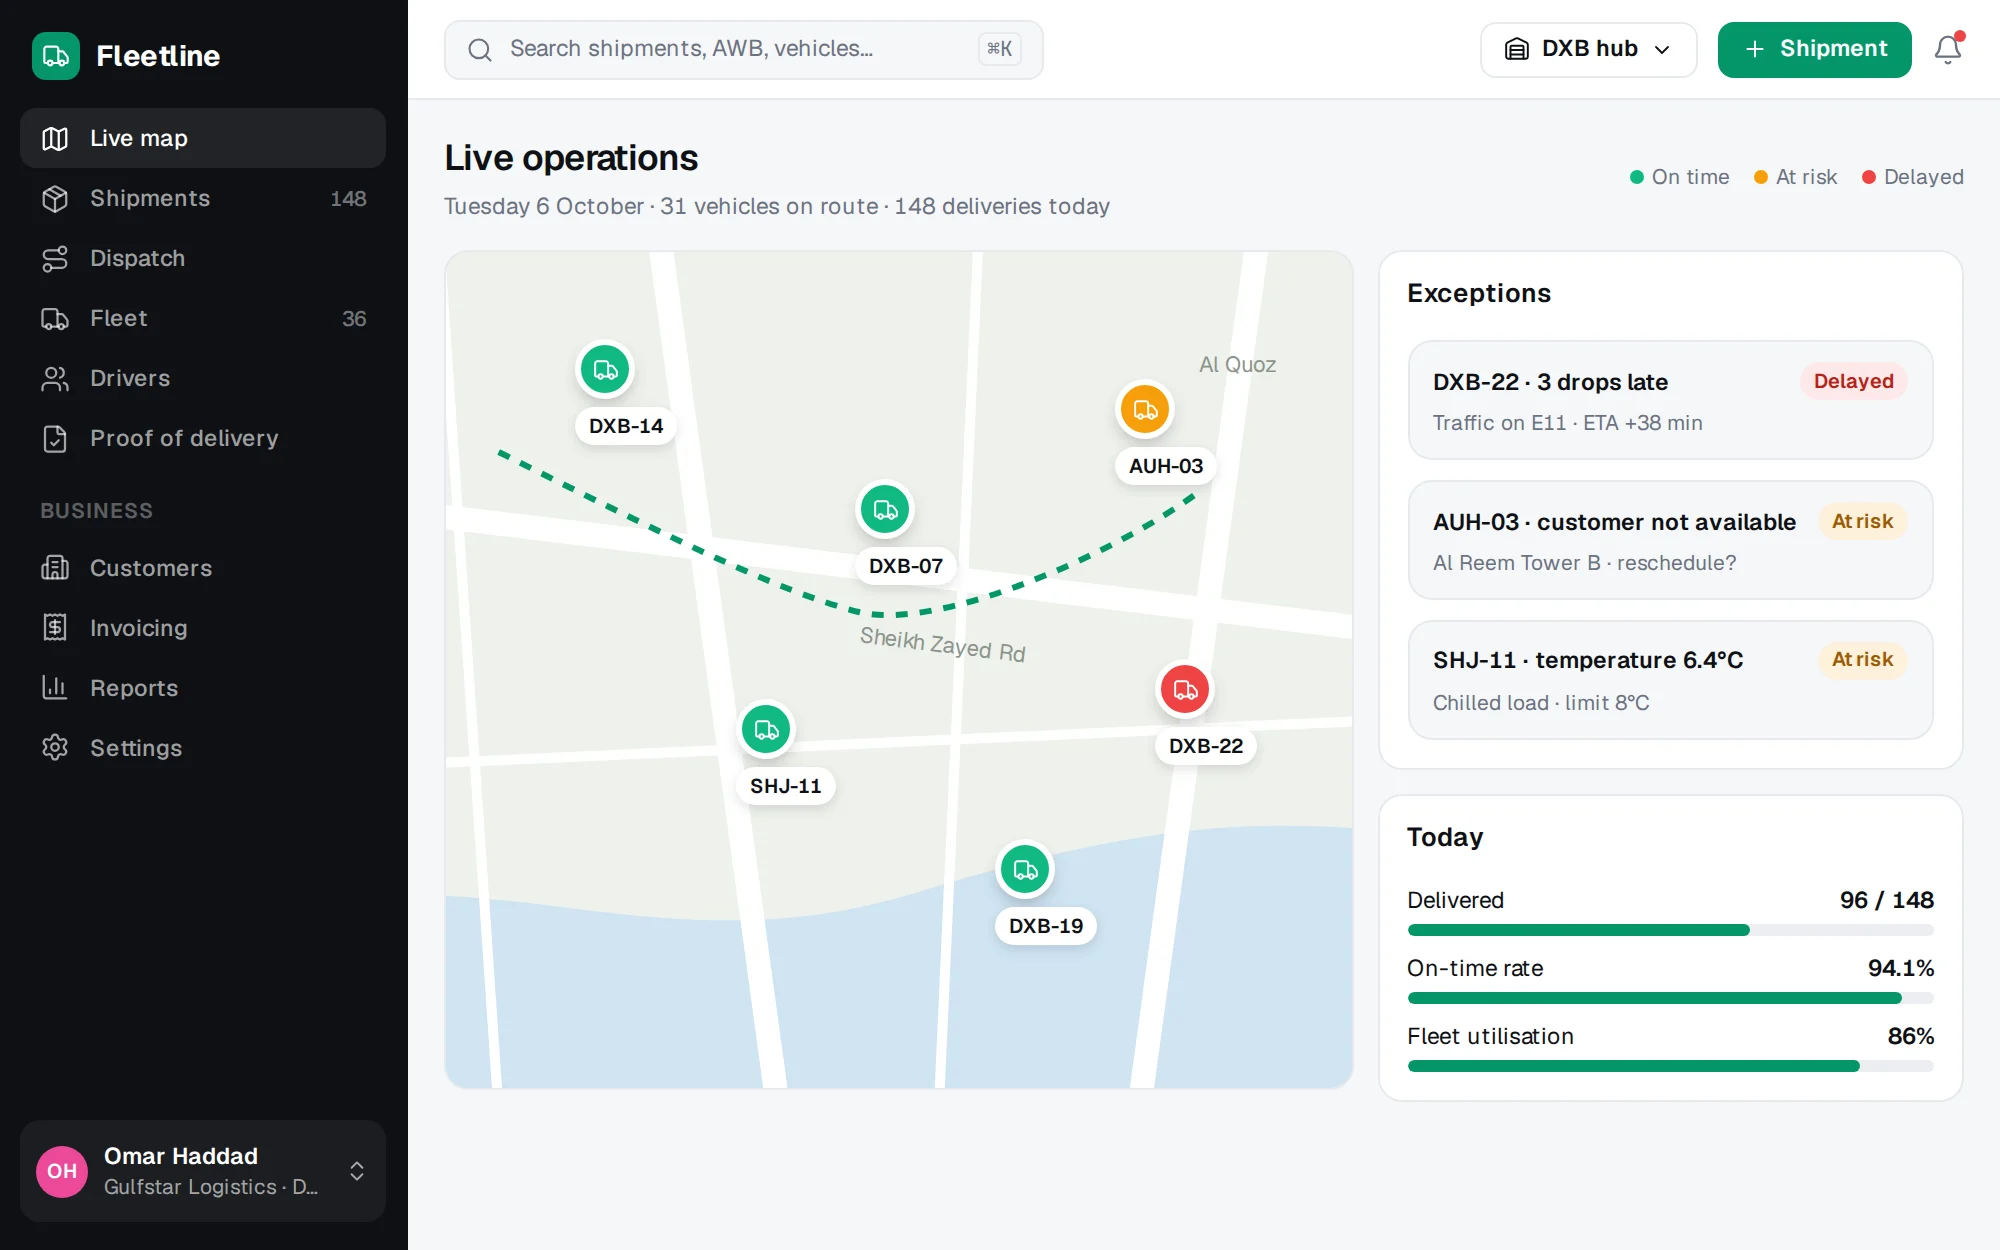This screenshot has width=2000, height=1250.
Task: Click the ⌘K shortcut hint
Action: pyautogui.click(x=999, y=49)
